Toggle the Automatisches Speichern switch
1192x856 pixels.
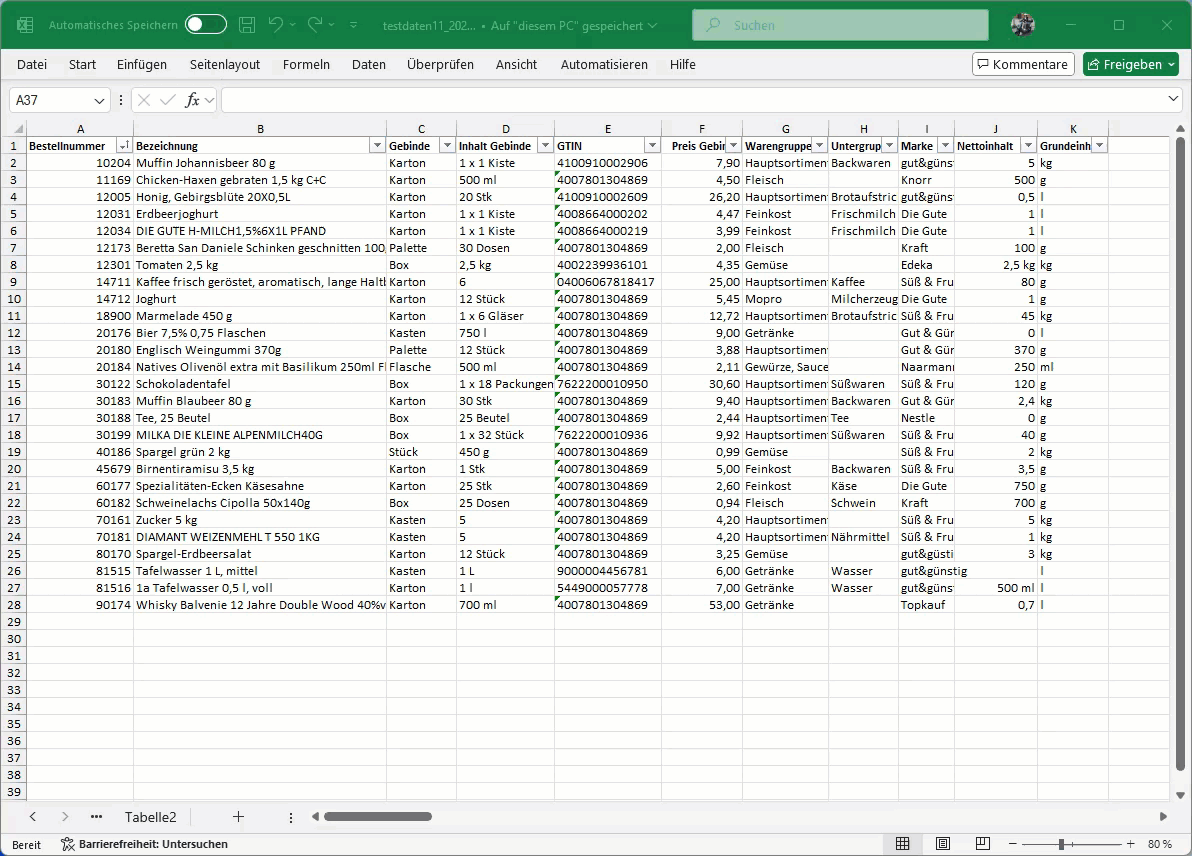tap(205, 25)
